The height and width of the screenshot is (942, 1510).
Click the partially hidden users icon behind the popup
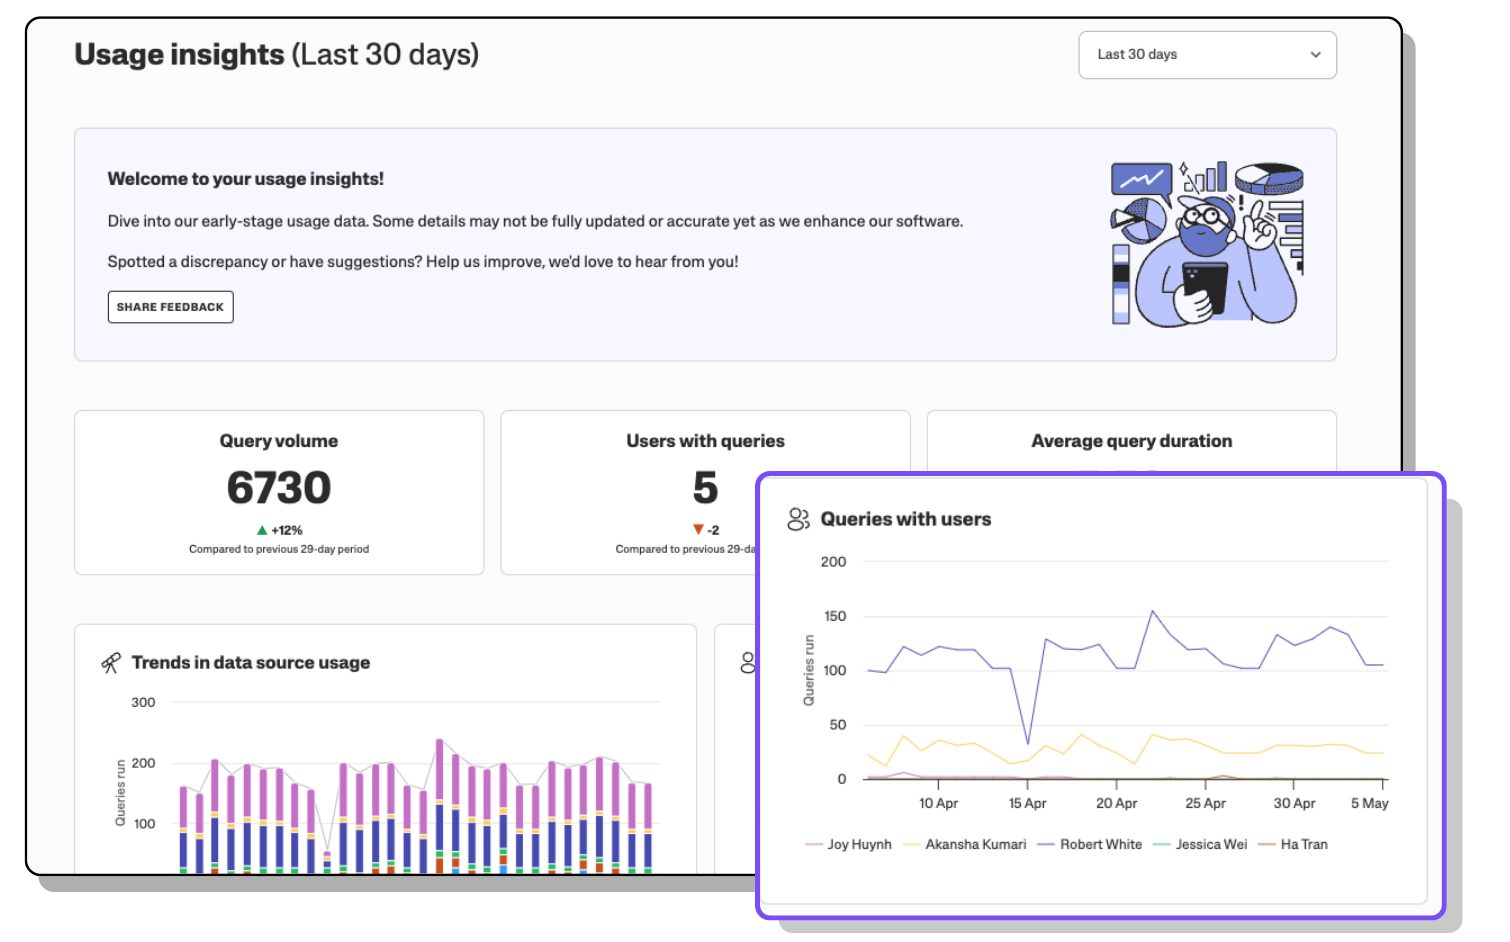747,663
